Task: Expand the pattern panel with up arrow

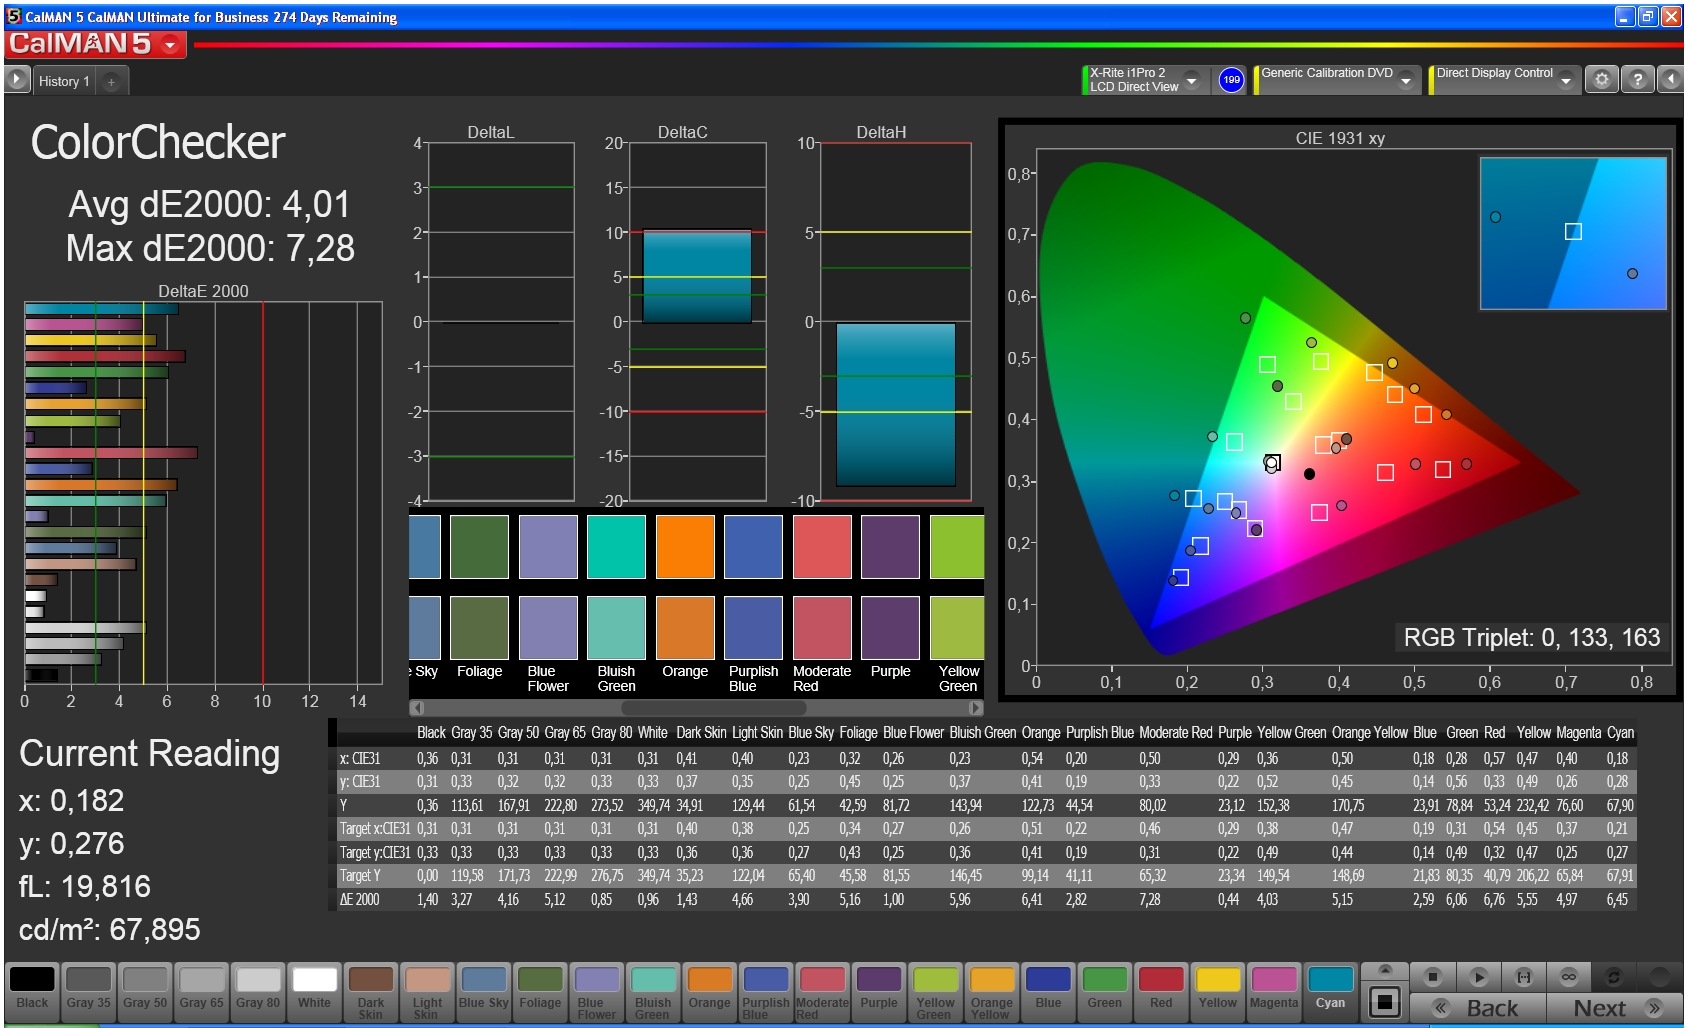Action: 1385,969
